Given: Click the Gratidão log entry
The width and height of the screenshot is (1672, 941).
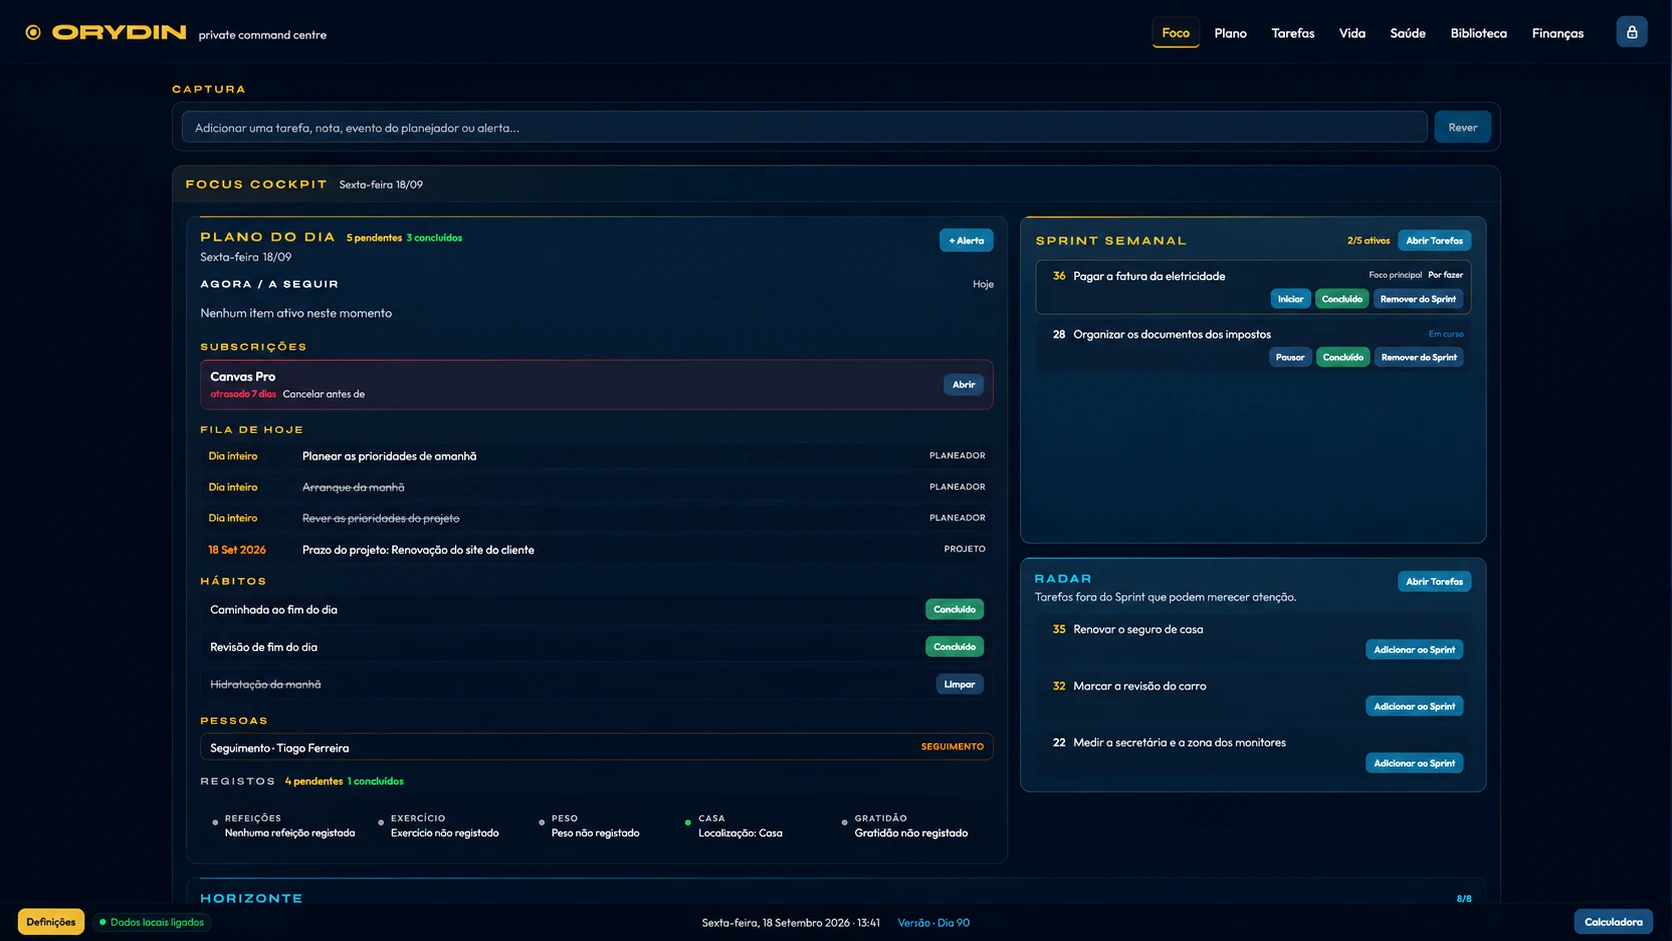Looking at the screenshot, I should coord(904,826).
